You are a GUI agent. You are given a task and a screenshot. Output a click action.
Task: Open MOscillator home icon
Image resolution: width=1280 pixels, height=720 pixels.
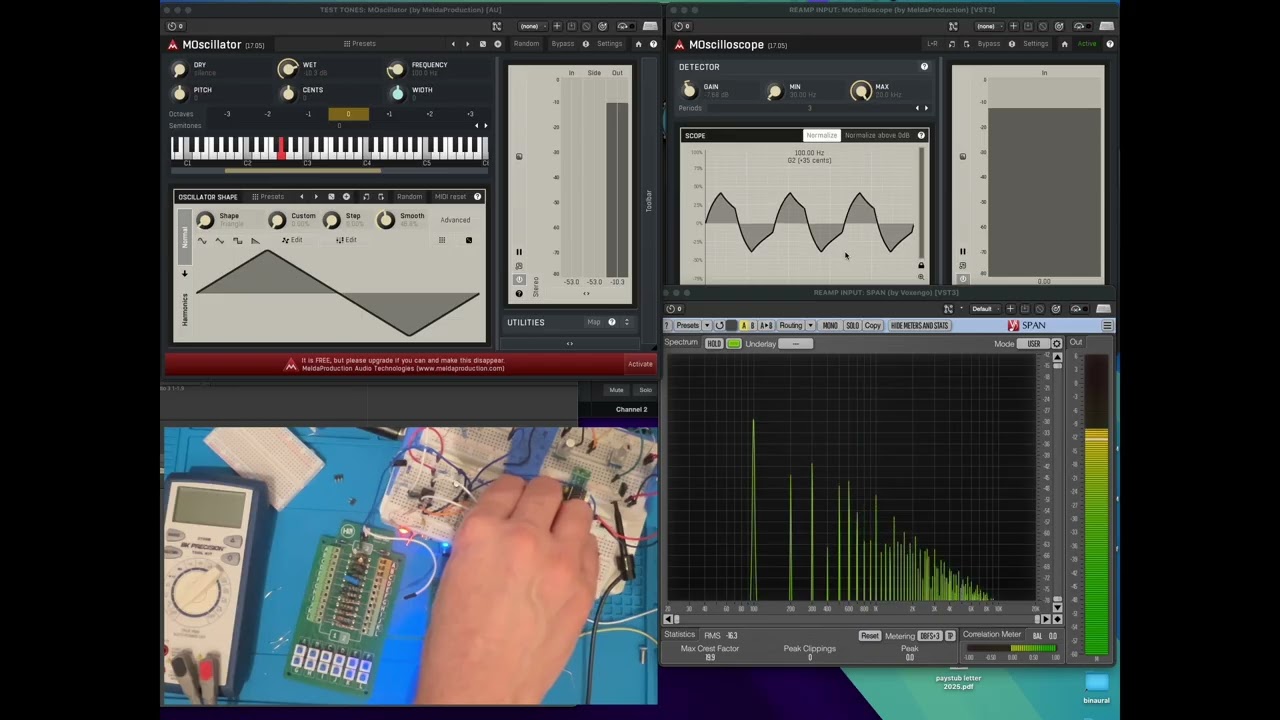click(x=638, y=44)
